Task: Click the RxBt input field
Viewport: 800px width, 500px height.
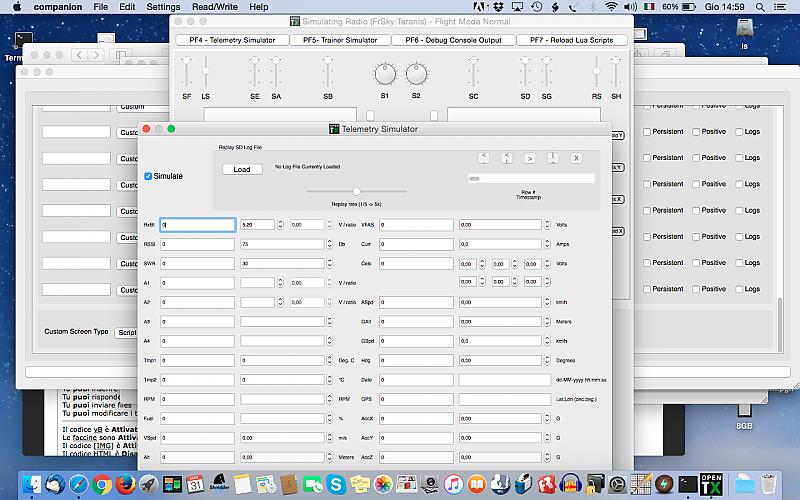Action: coord(198,225)
